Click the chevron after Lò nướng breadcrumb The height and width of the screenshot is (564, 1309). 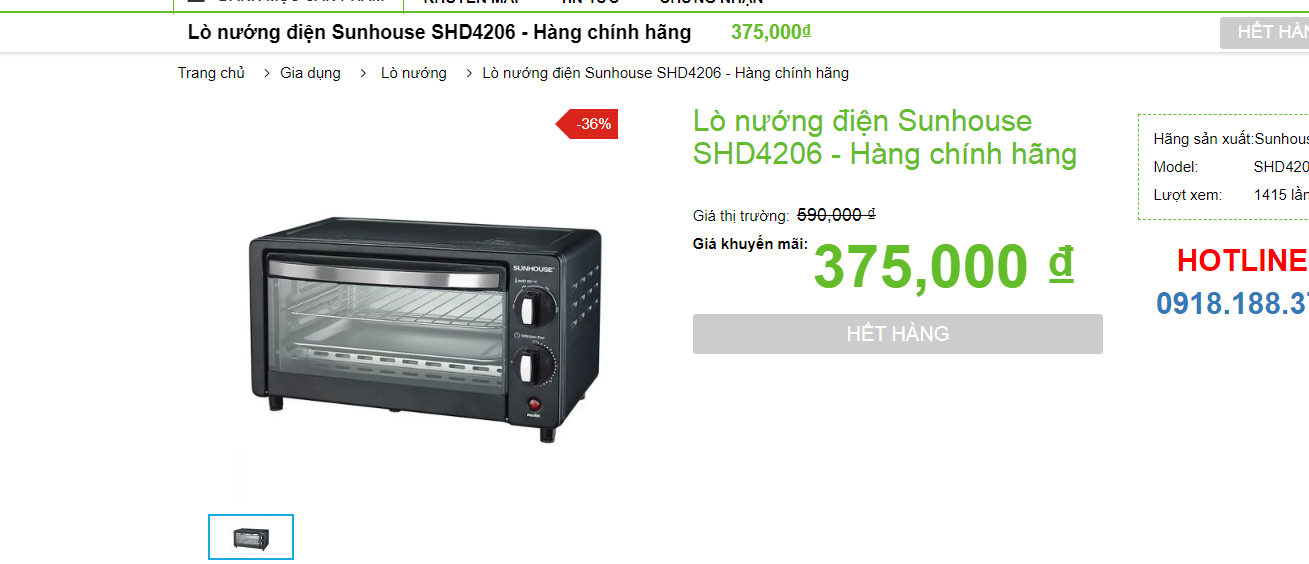[x=470, y=73]
